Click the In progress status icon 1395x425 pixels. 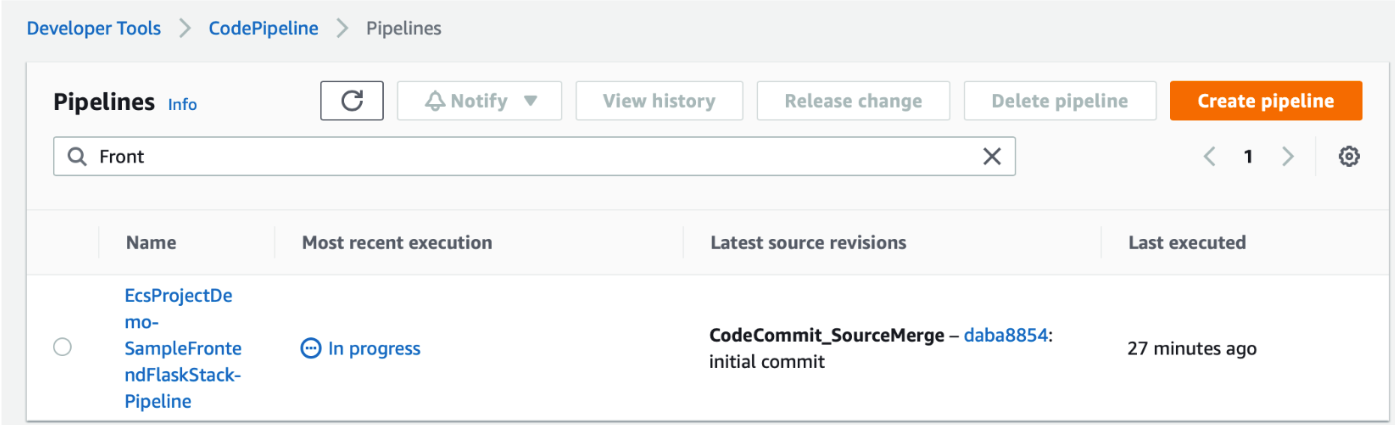click(311, 349)
